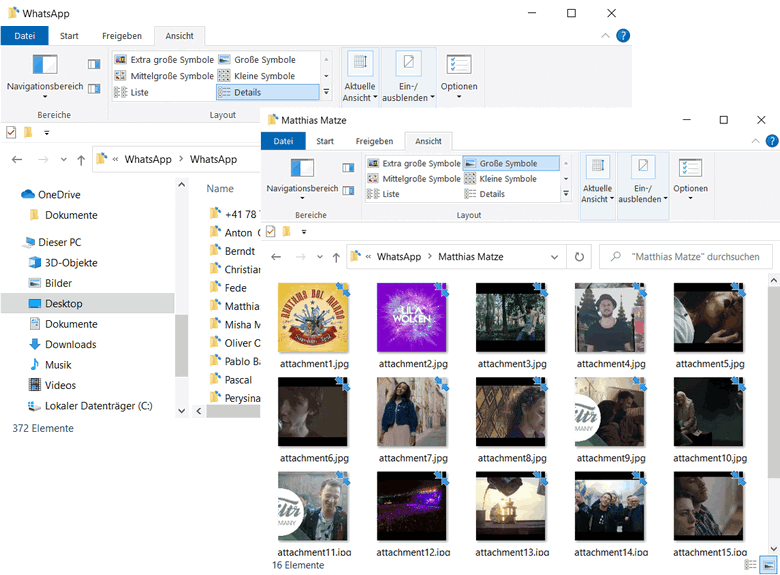
Task: Click Optionen in the Matthias Matze window
Action: click(690, 179)
